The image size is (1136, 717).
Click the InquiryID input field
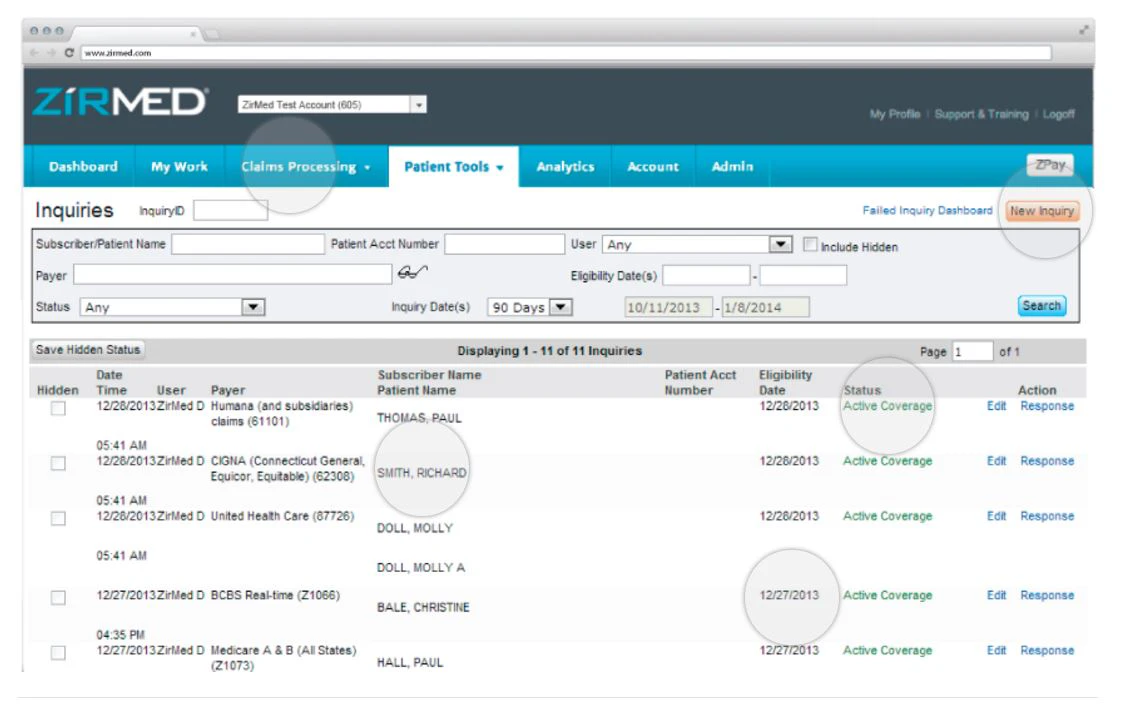230,210
